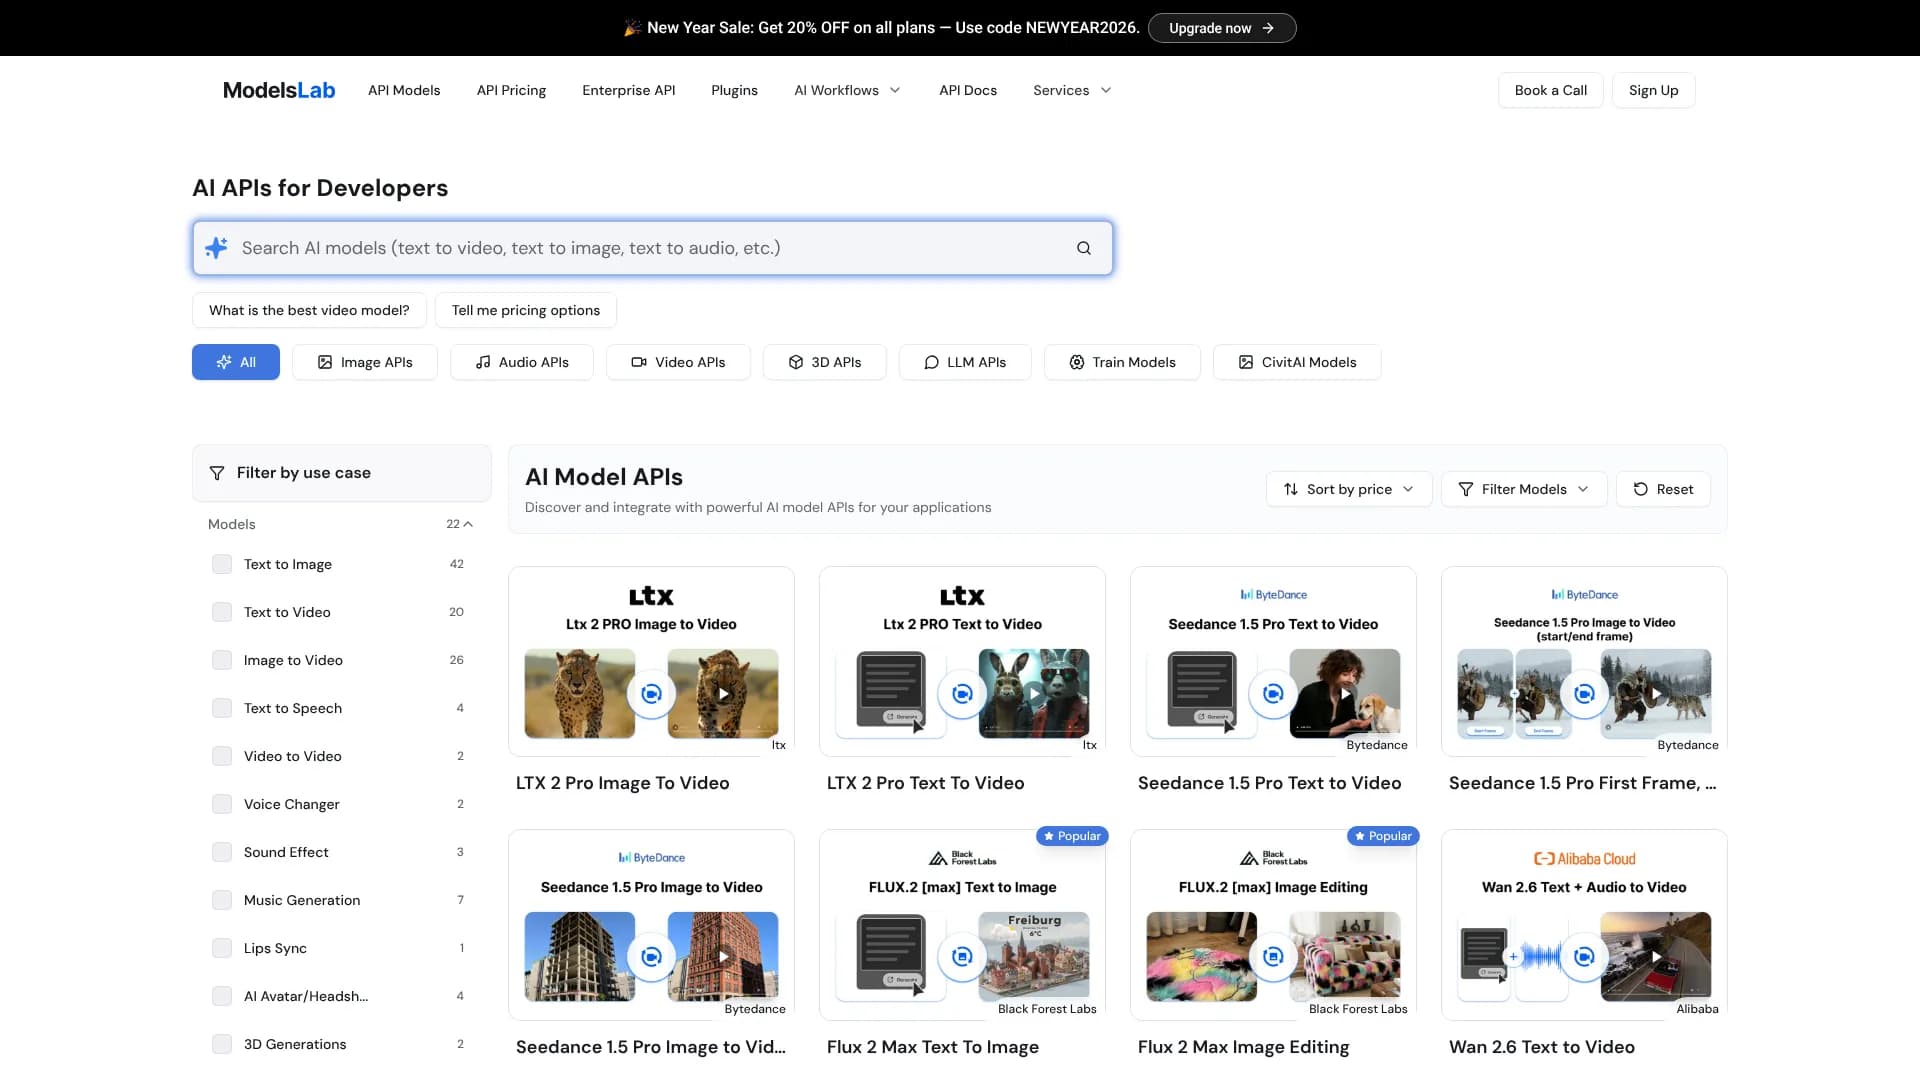Click the Ltx logo on Text to Video card
The width and height of the screenshot is (1920, 1080).
tap(962, 596)
